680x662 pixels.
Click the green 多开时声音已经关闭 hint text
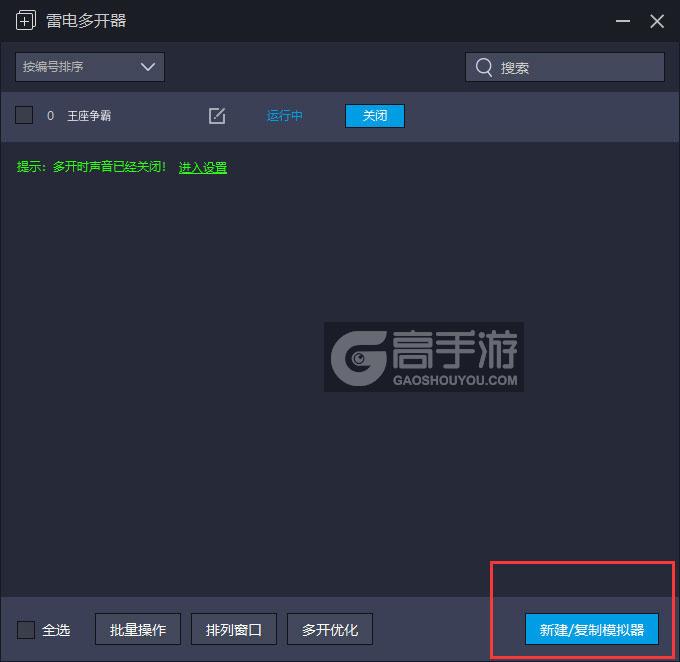pos(92,168)
